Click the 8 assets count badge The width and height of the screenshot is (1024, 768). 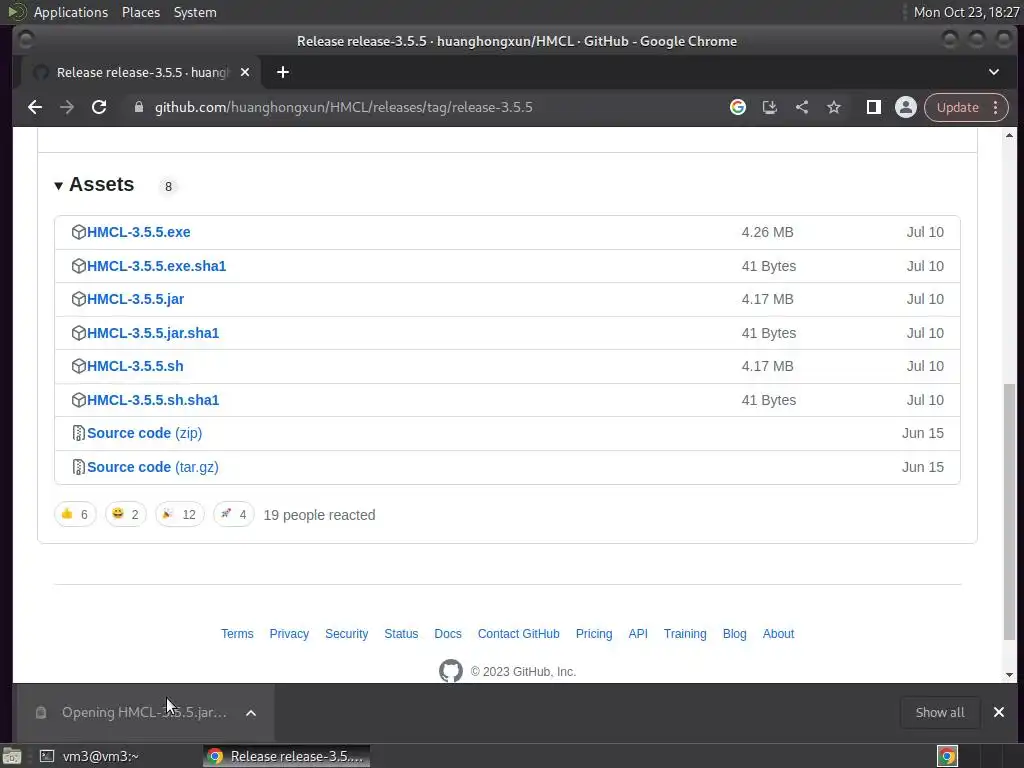click(168, 187)
